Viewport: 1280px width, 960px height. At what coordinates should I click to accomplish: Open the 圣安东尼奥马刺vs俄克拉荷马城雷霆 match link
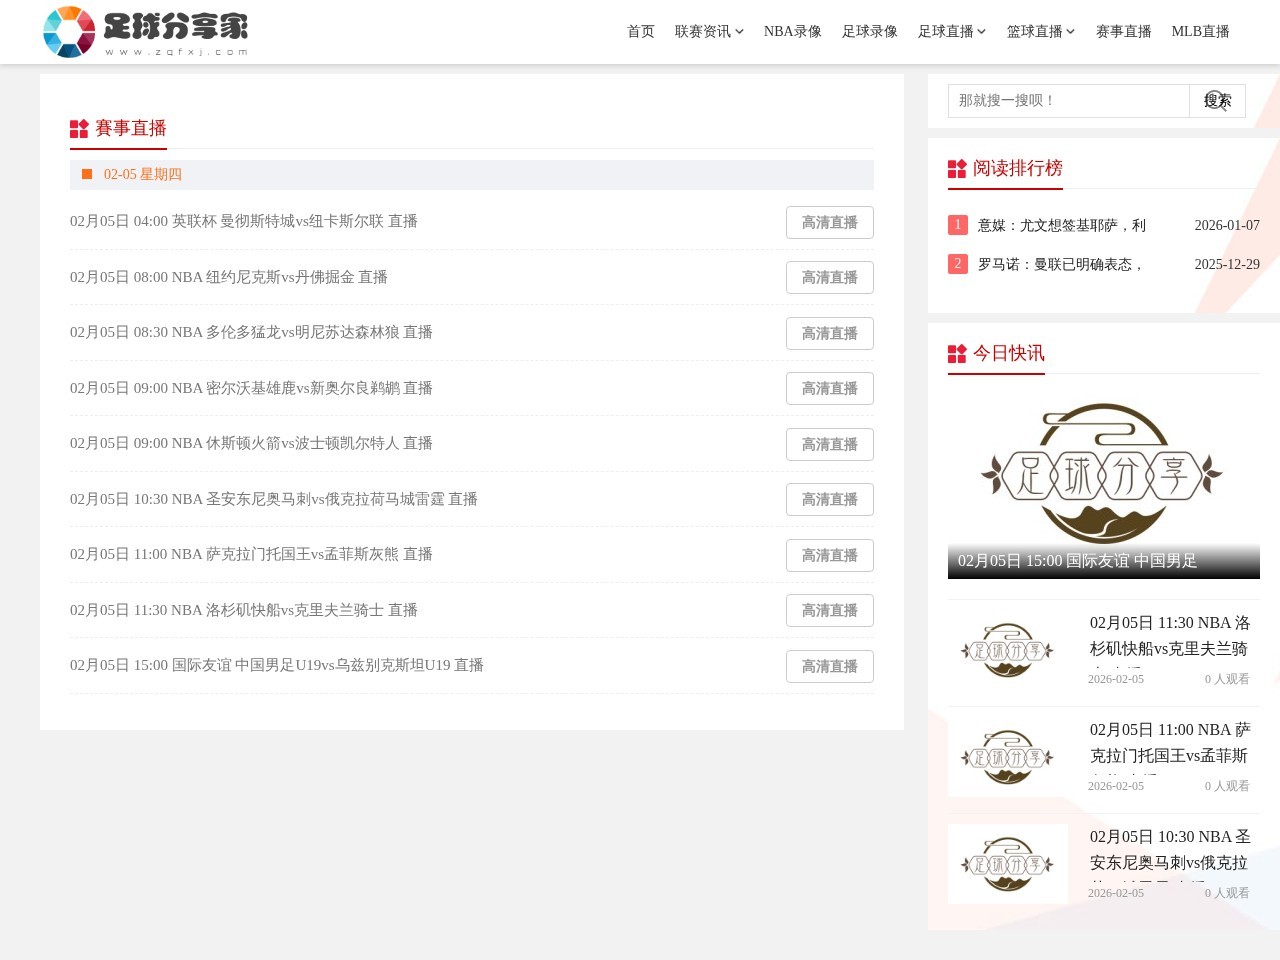[274, 499]
